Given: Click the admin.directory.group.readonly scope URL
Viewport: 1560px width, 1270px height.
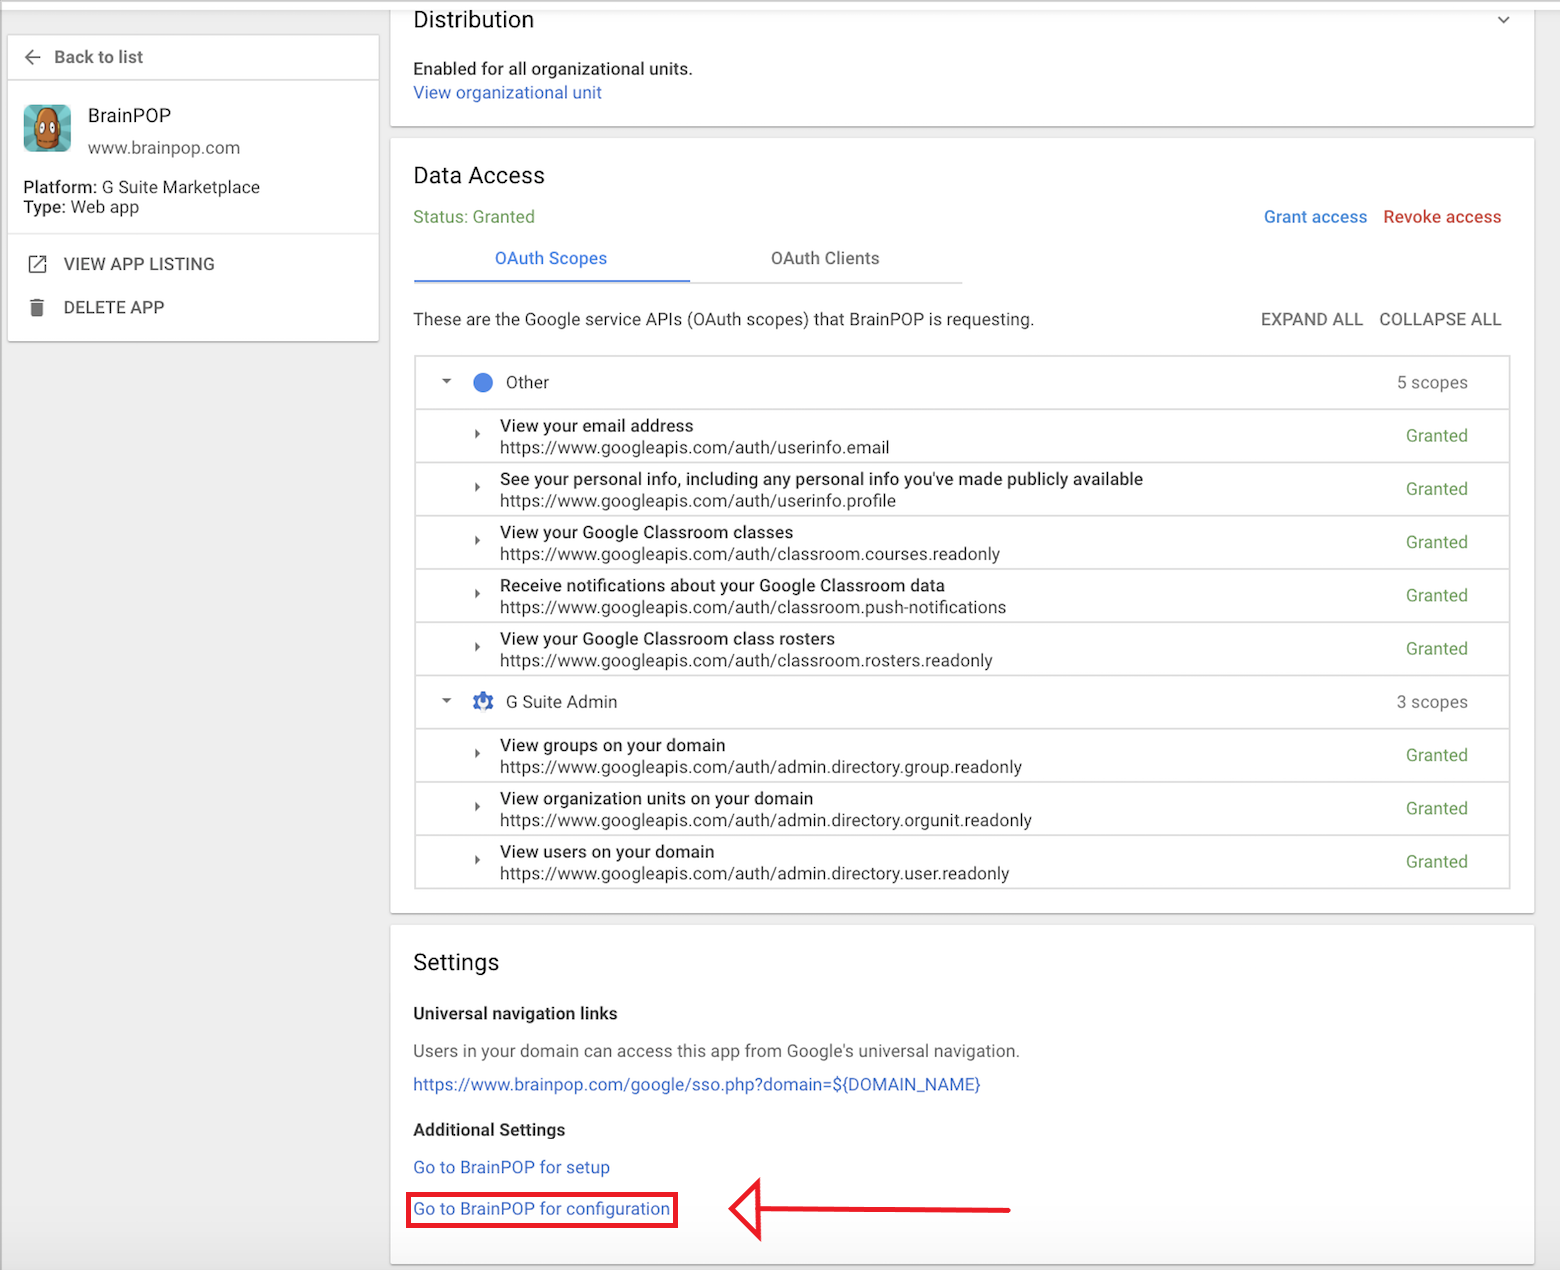Looking at the screenshot, I should 760,767.
